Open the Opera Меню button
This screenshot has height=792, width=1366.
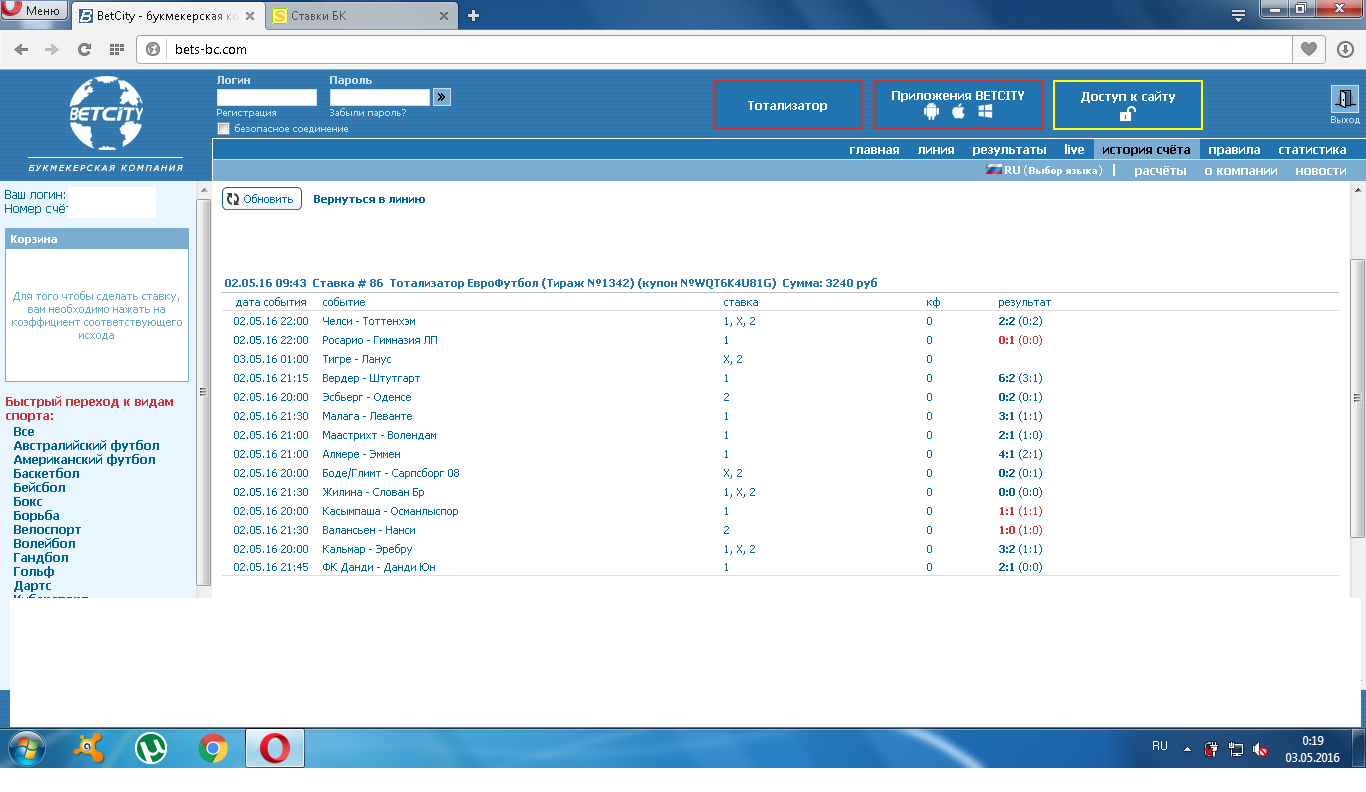pyautogui.click(x=34, y=12)
